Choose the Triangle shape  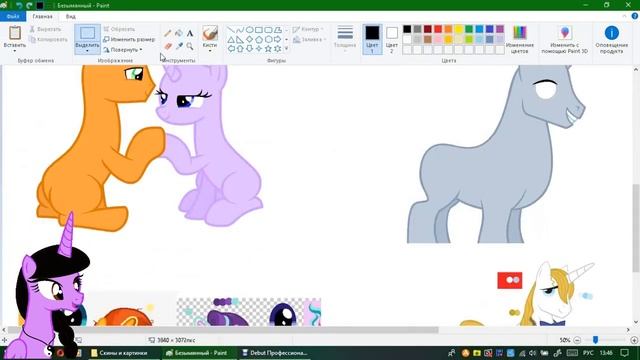click(231, 40)
